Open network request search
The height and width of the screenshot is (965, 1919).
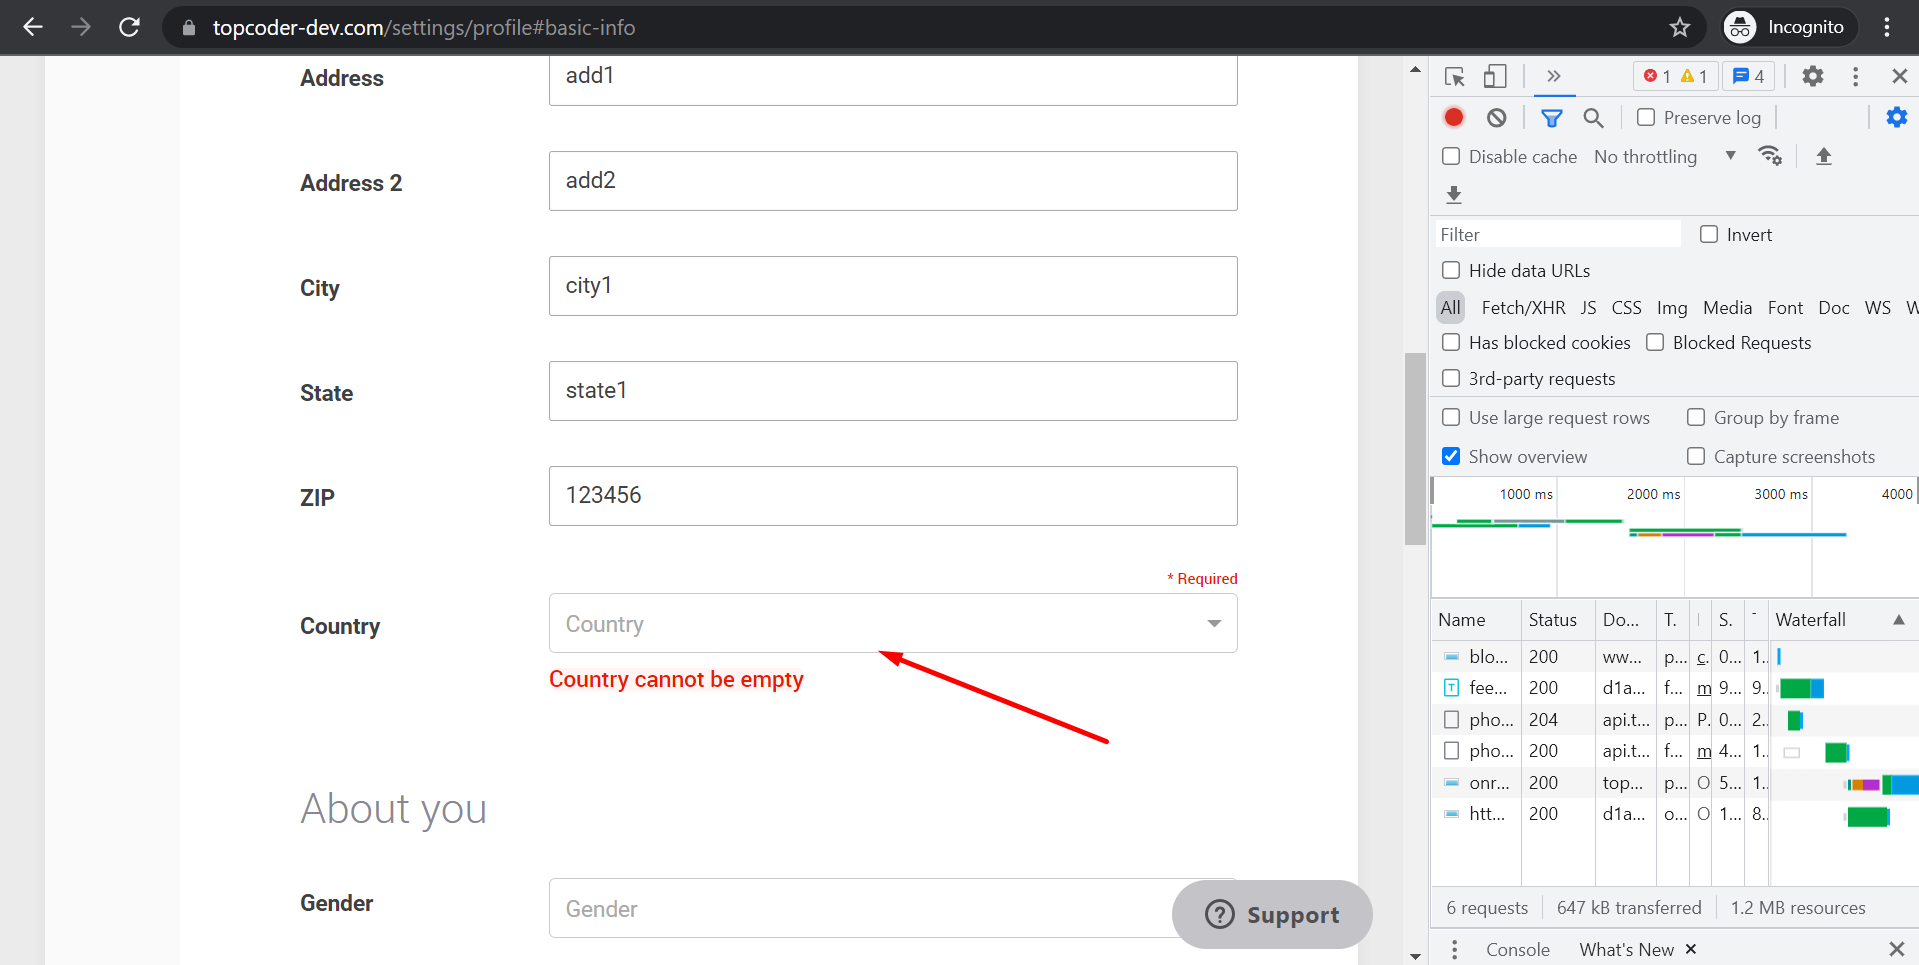(x=1593, y=117)
